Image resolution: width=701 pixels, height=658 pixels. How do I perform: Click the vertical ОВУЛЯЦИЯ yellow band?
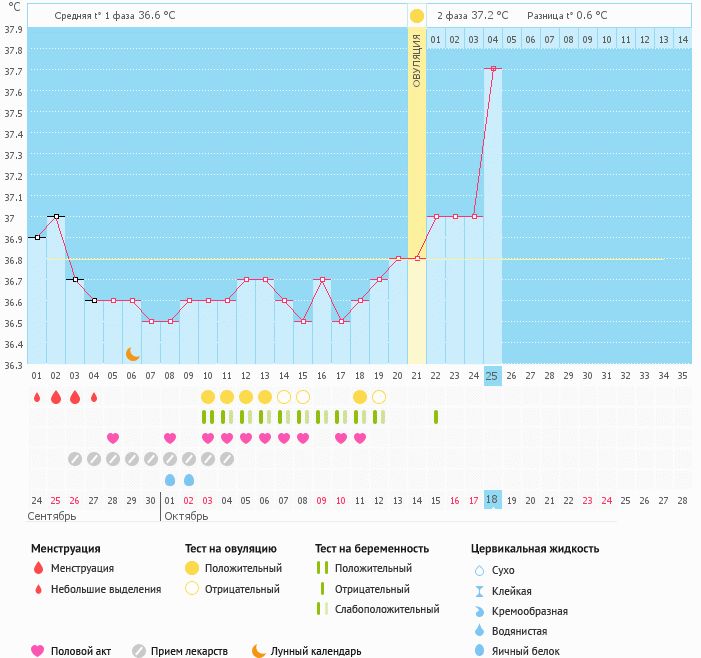click(x=417, y=195)
